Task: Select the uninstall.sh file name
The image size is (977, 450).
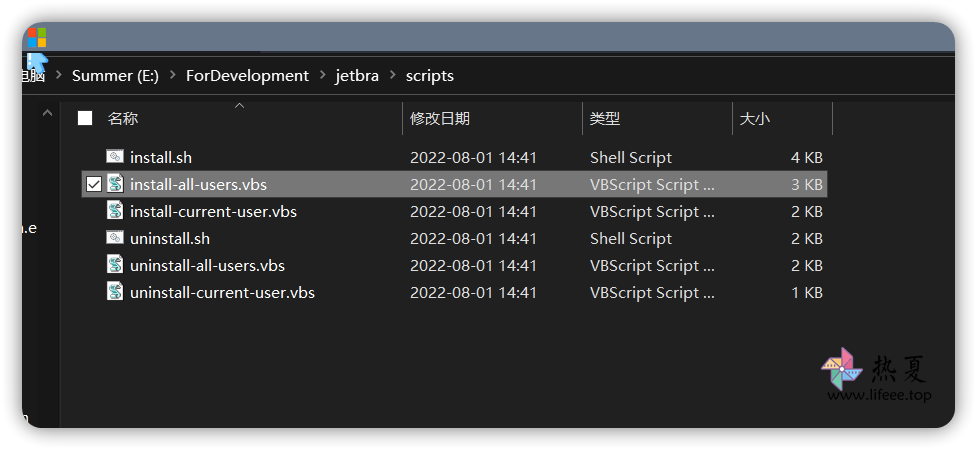Action: [170, 238]
